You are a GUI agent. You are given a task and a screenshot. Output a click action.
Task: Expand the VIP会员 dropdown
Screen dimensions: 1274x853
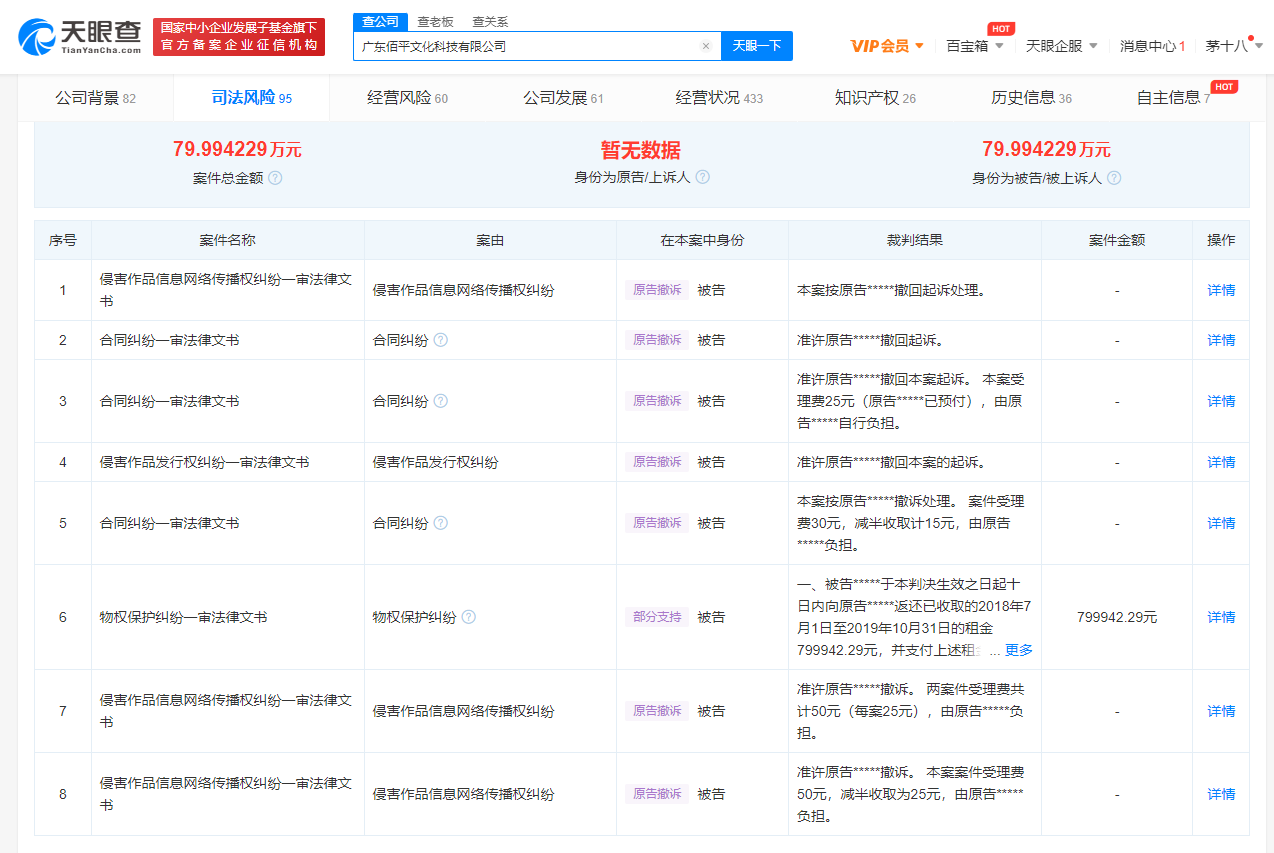(x=887, y=46)
